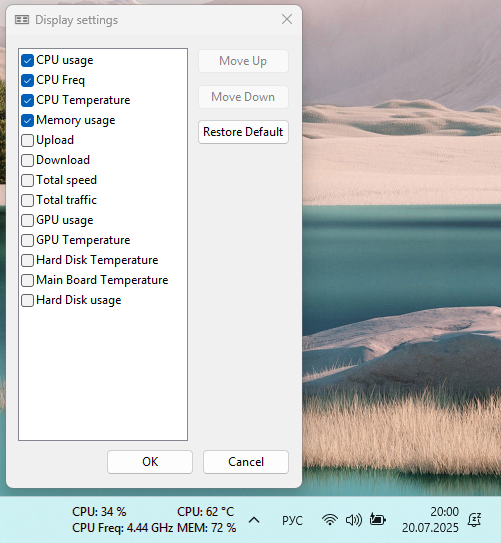
Task: Open the notification bell with snooze icon
Action: pyautogui.click(x=474, y=520)
